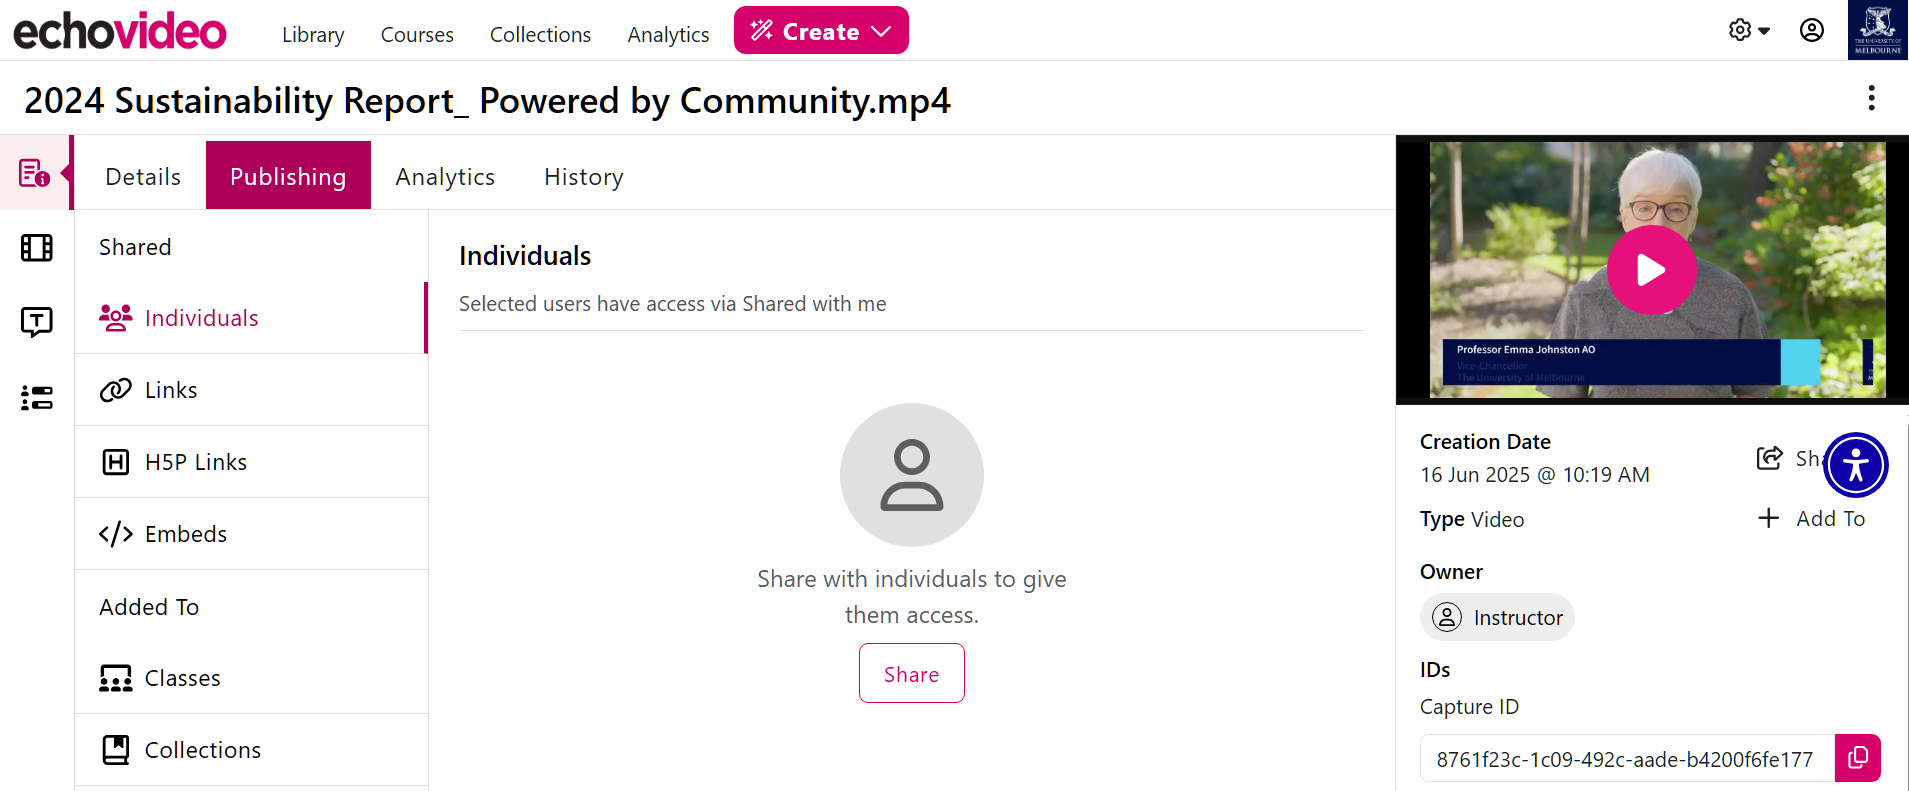Open the chapters list sidebar icon
Screen dimensions: 1909x791
[37, 397]
